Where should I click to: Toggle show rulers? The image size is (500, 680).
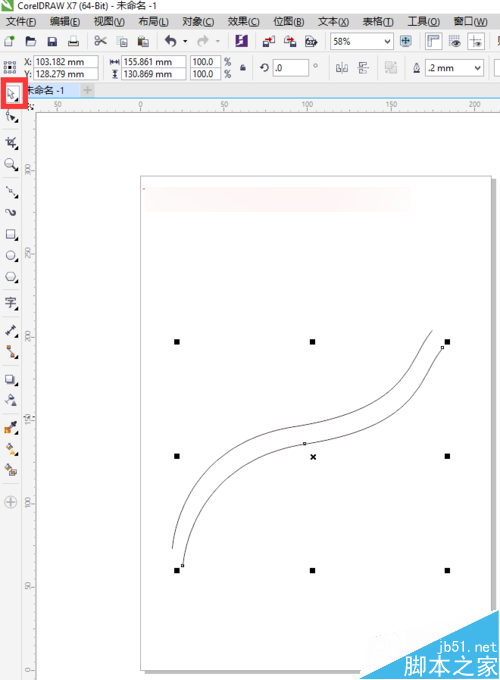click(x=433, y=42)
